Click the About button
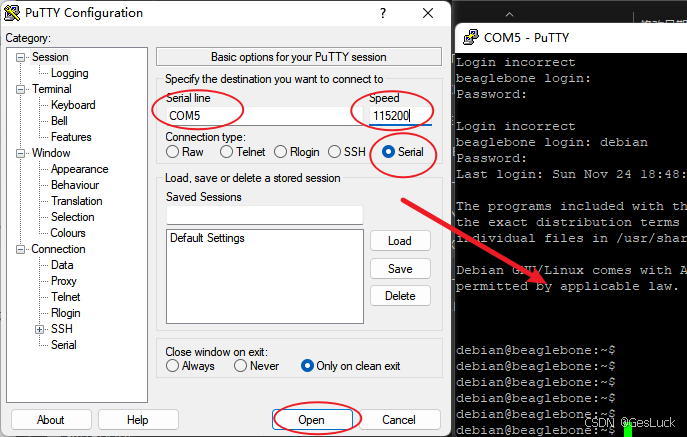687x437 pixels. (51, 420)
